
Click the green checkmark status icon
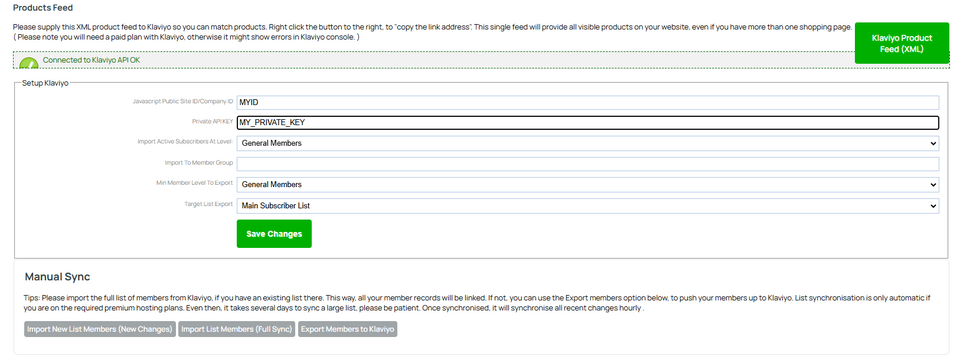tap(29, 63)
